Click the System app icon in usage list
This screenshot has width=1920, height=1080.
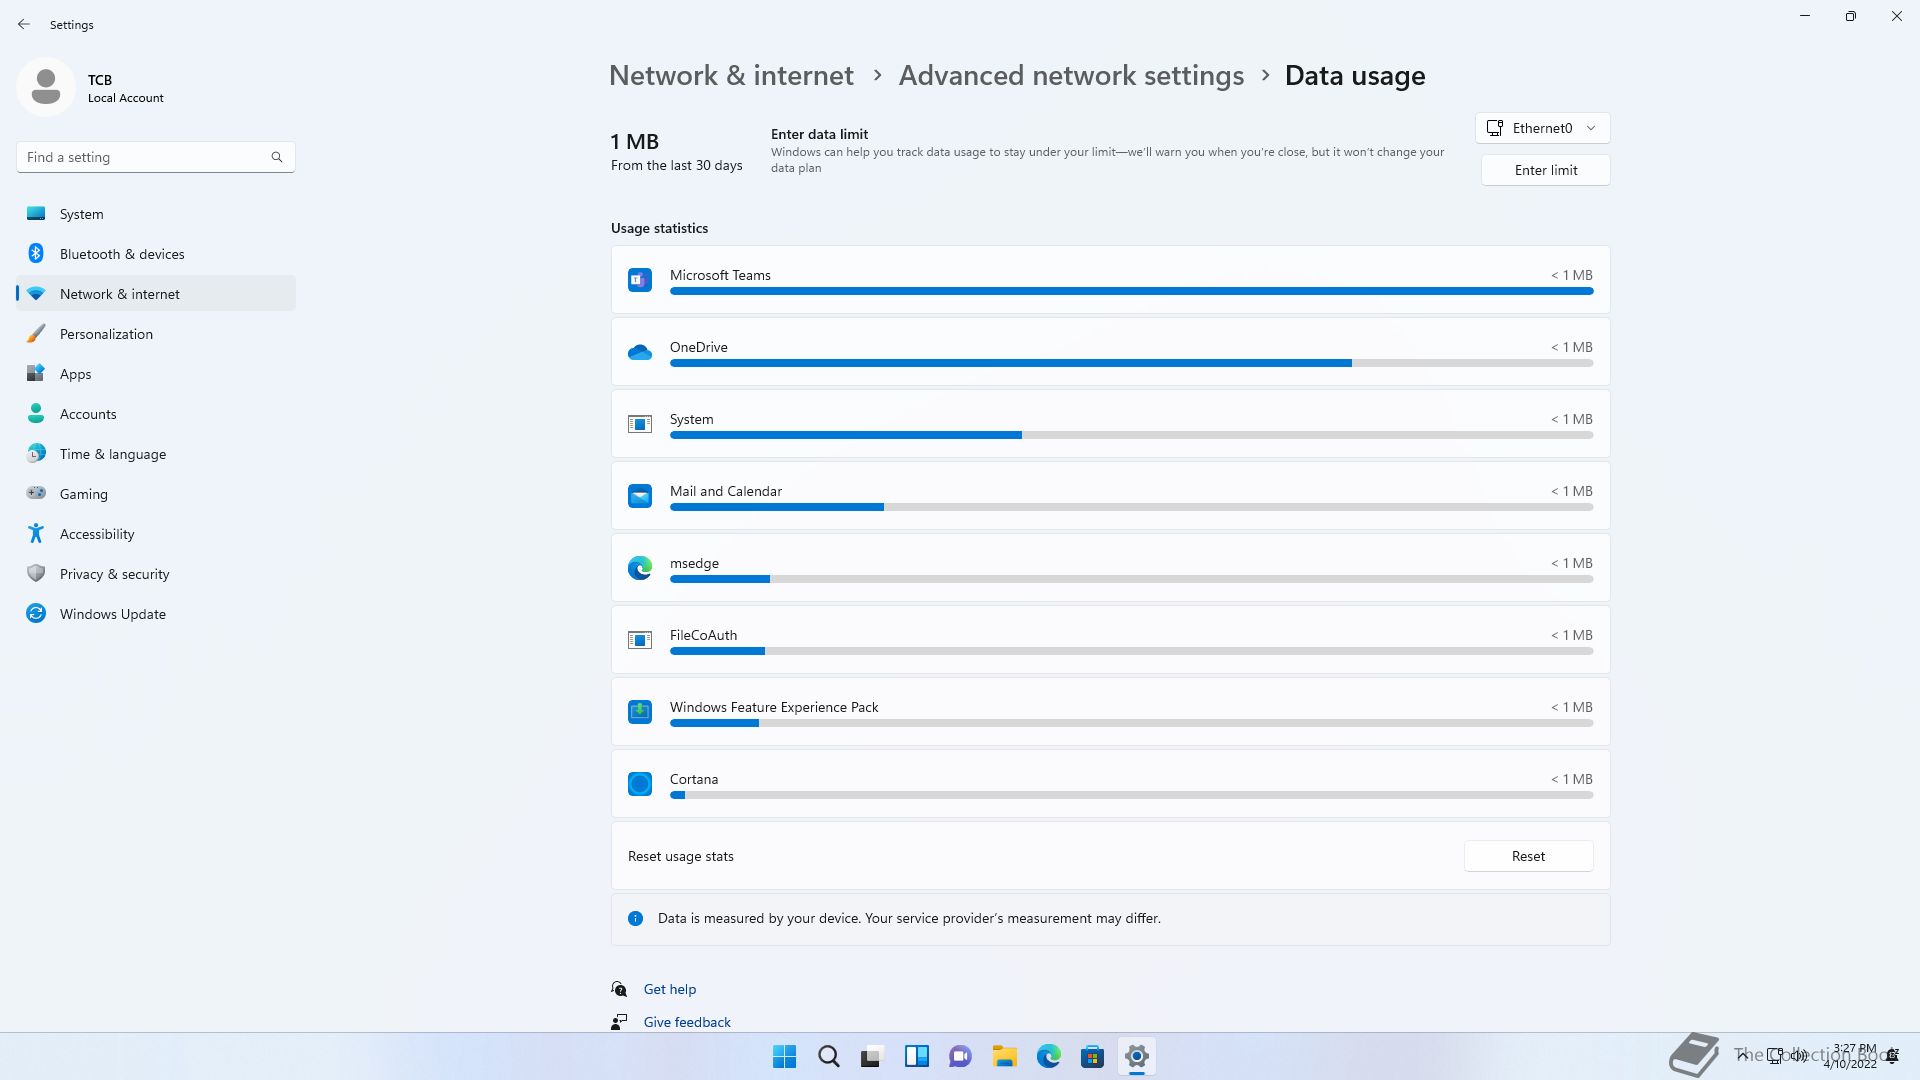pos(640,424)
